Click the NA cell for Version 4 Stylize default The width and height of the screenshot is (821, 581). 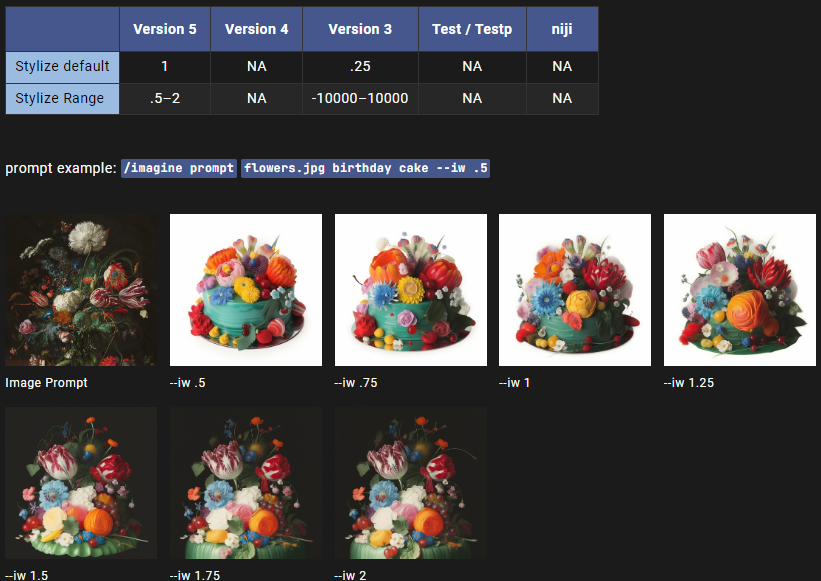point(257,66)
